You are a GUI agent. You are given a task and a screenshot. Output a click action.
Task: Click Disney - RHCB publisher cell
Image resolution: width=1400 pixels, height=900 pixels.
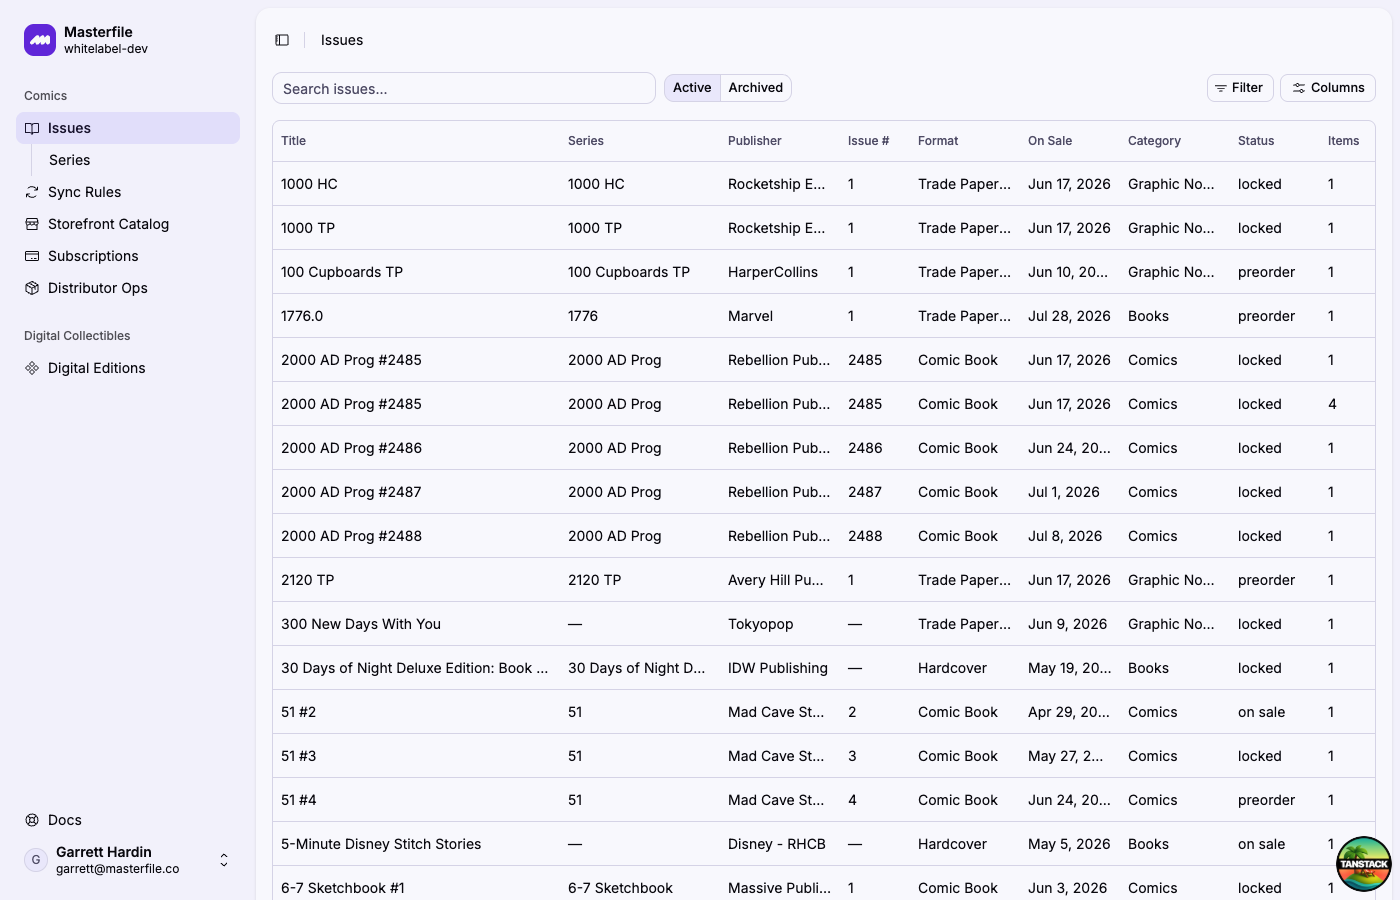coord(777,844)
